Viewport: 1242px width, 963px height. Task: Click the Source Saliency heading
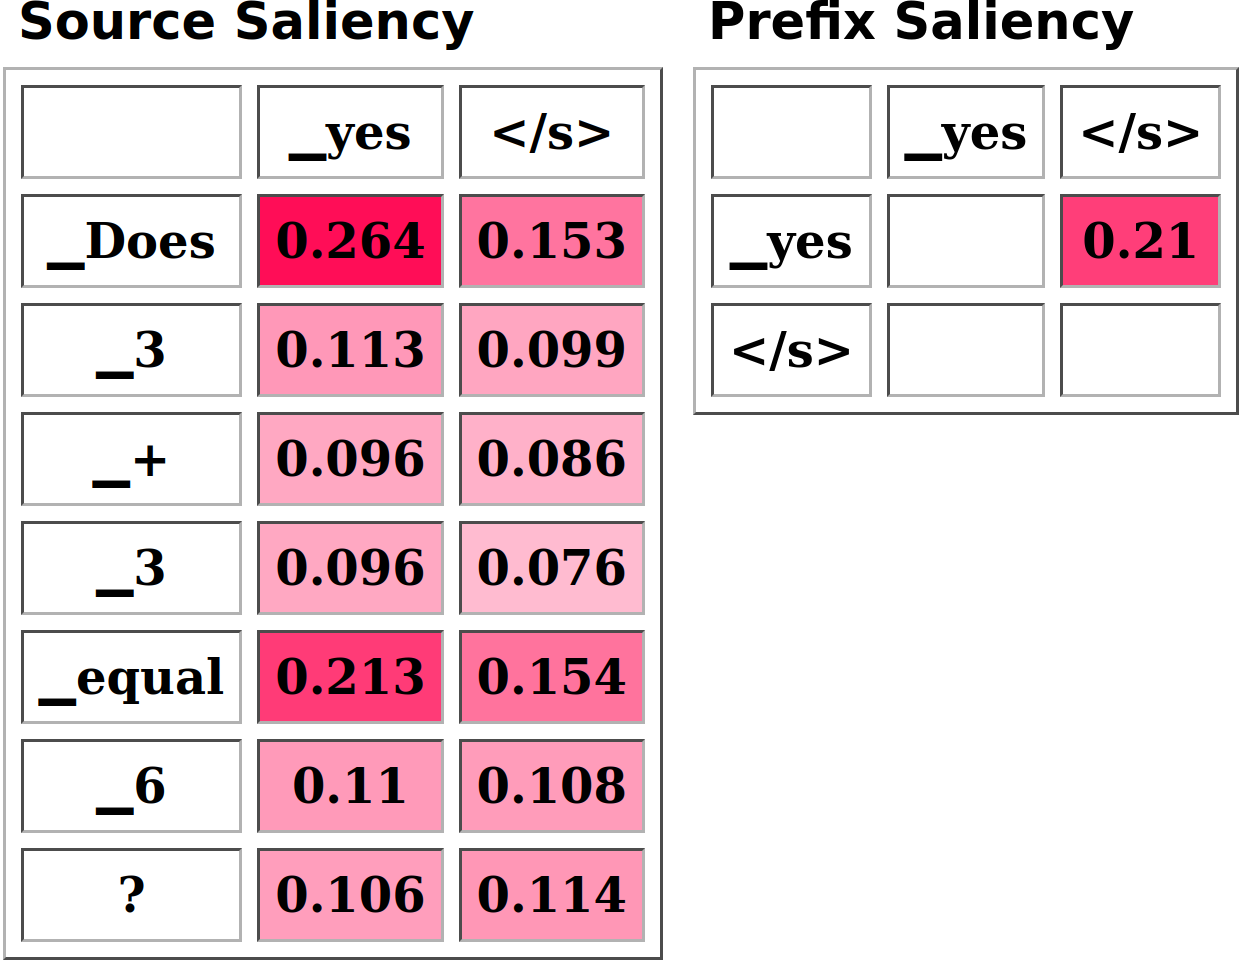(x=246, y=22)
